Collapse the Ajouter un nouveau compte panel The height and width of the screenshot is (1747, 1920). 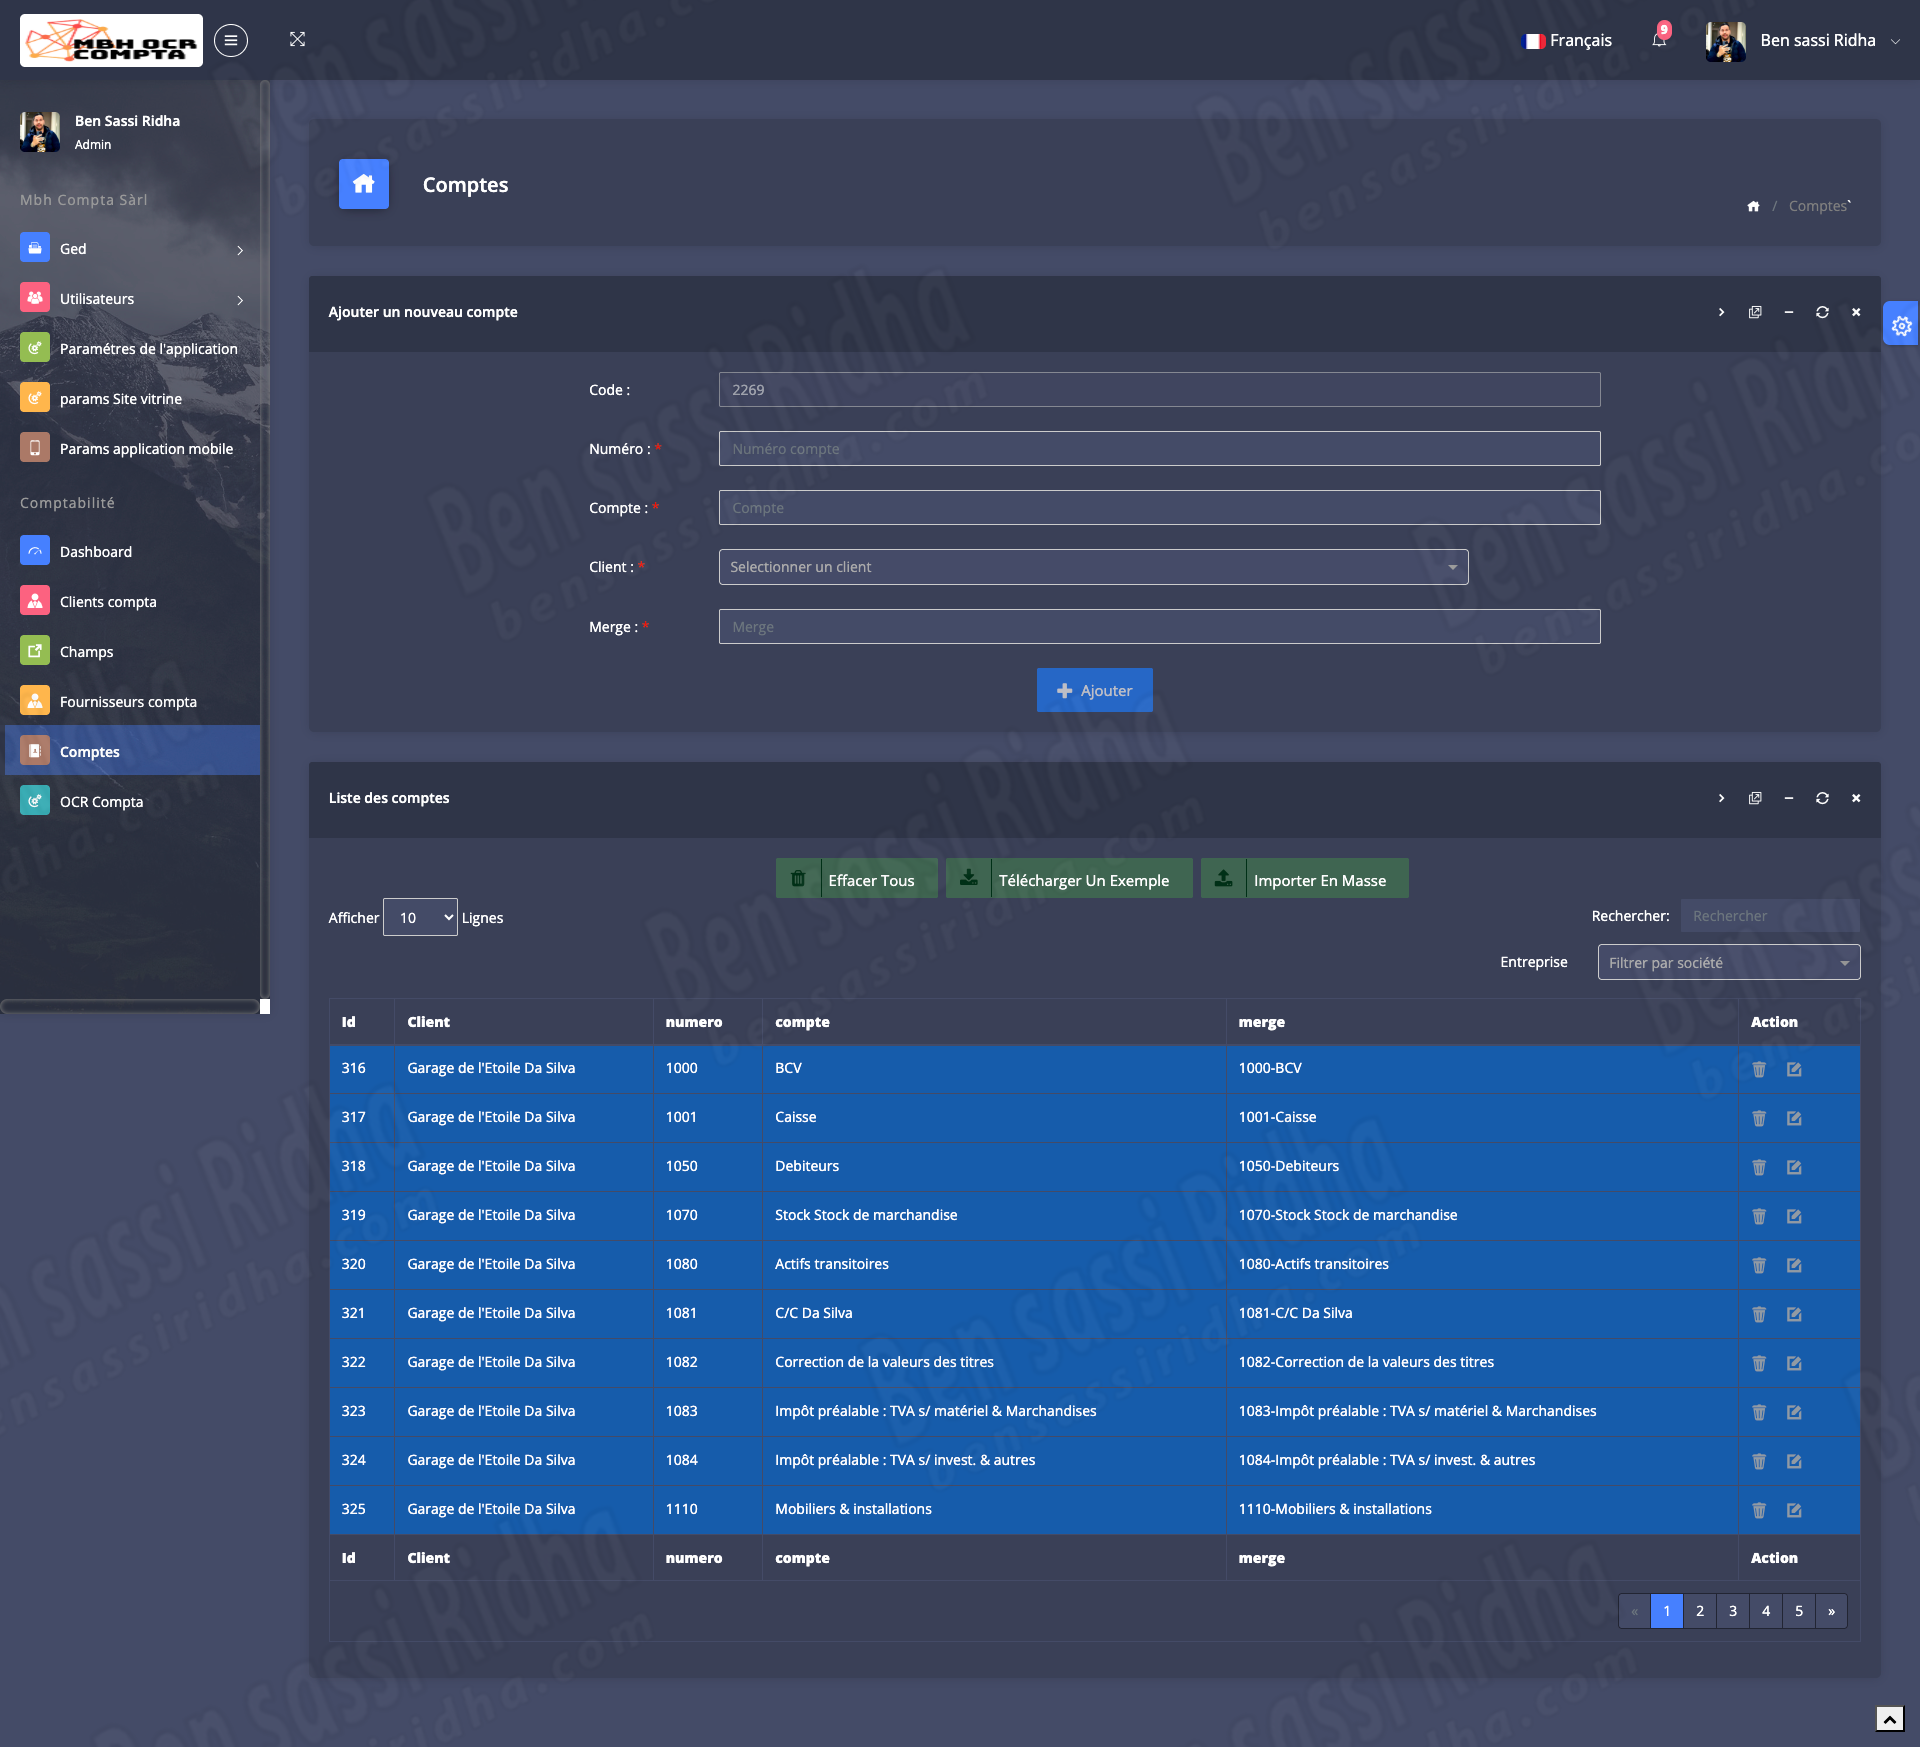(1788, 312)
